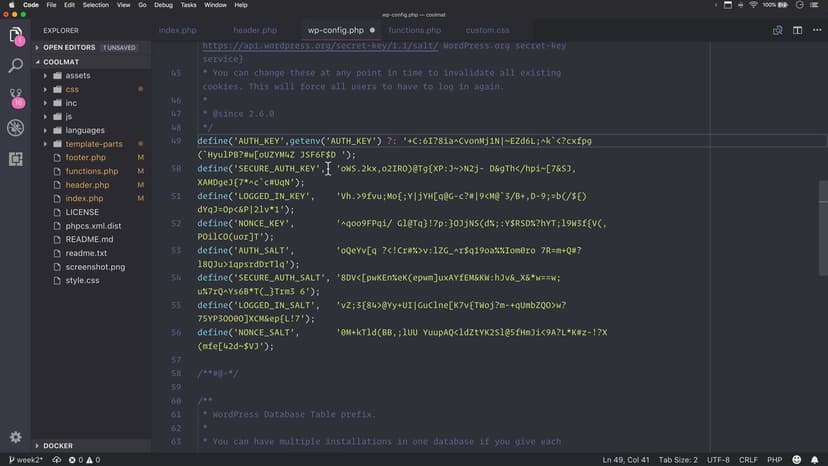Expand the OPEN EDITORS section
This screenshot has height=466, width=828.
click(x=69, y=47)
